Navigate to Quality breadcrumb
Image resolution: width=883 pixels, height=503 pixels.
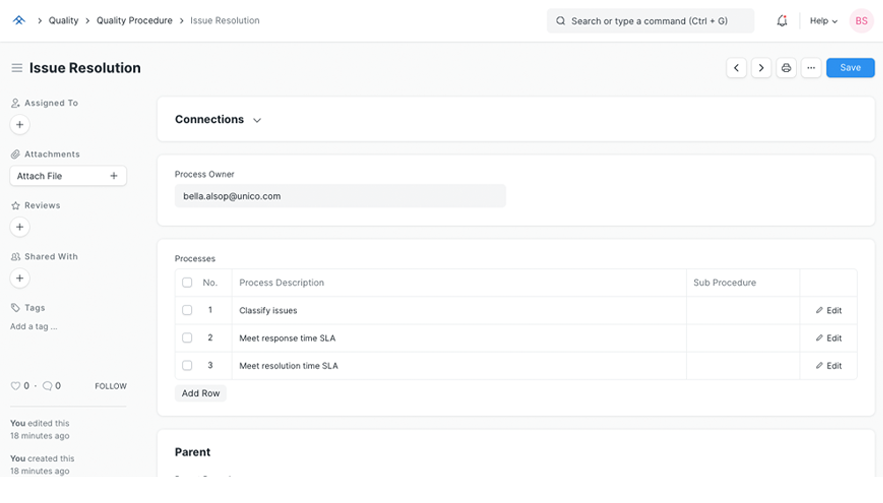[x=64, y=21]
